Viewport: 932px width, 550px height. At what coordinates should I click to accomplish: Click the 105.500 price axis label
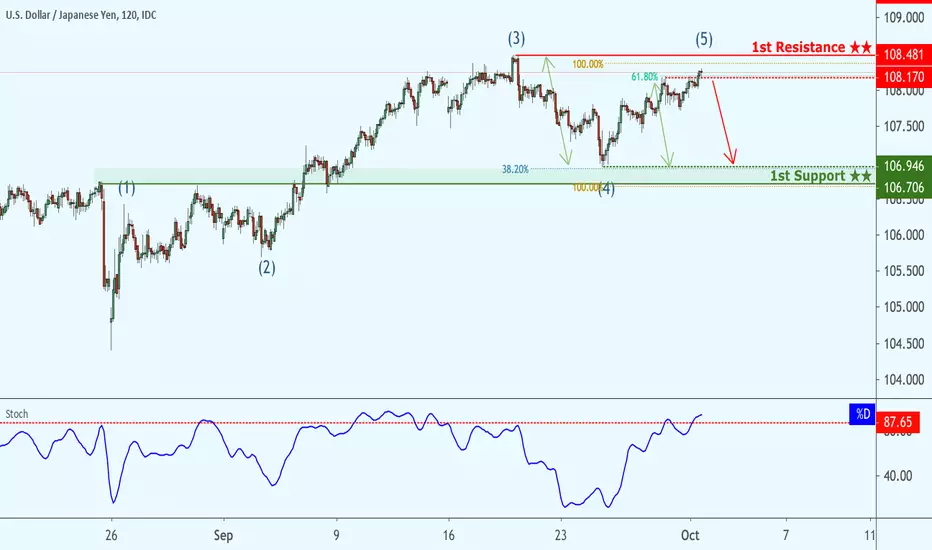903,271
